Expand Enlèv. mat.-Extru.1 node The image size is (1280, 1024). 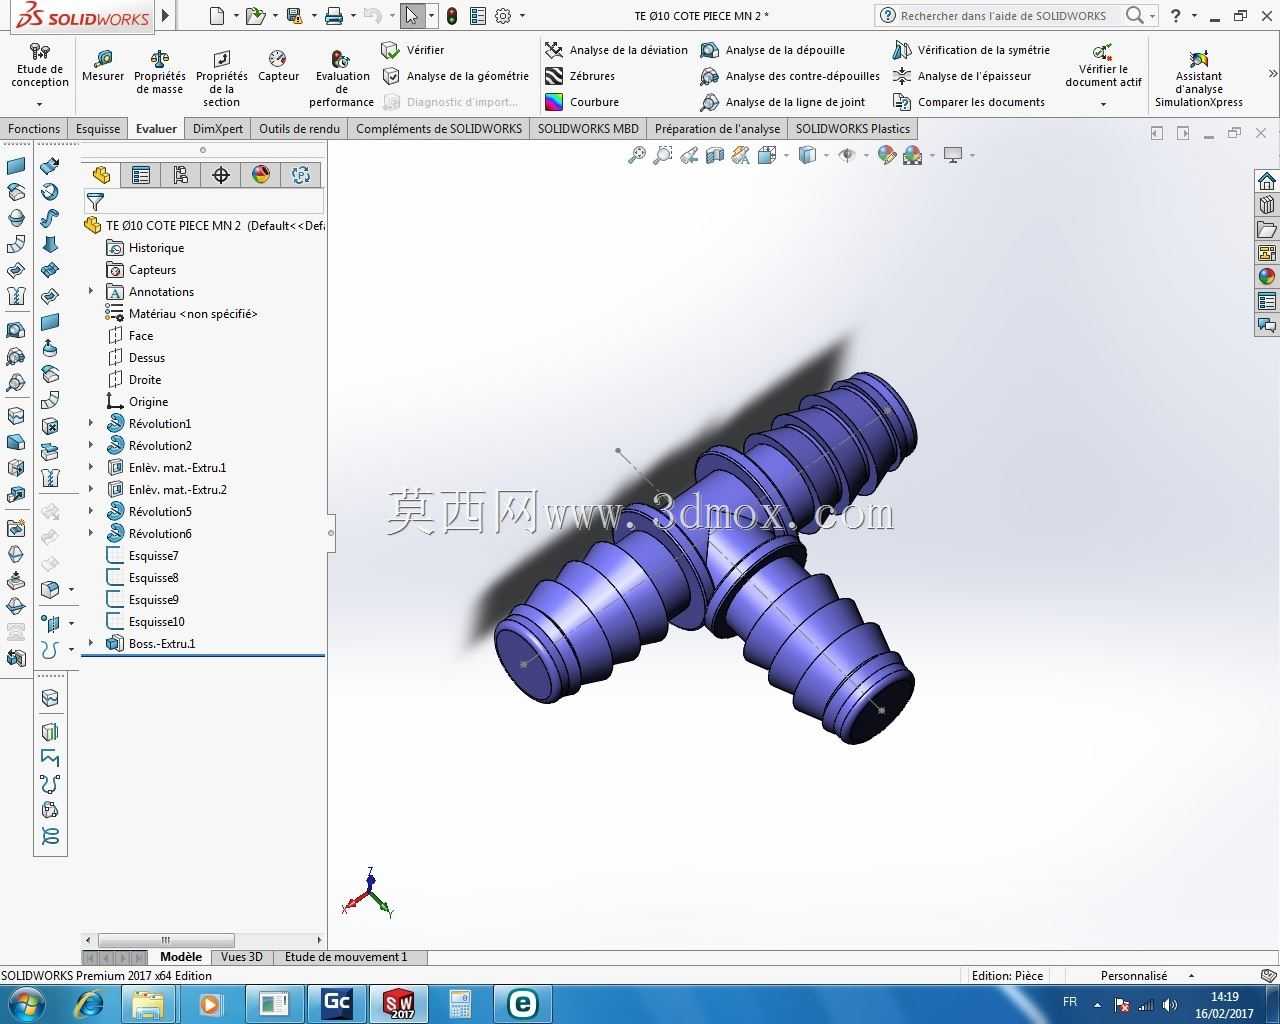pos(91,468)
